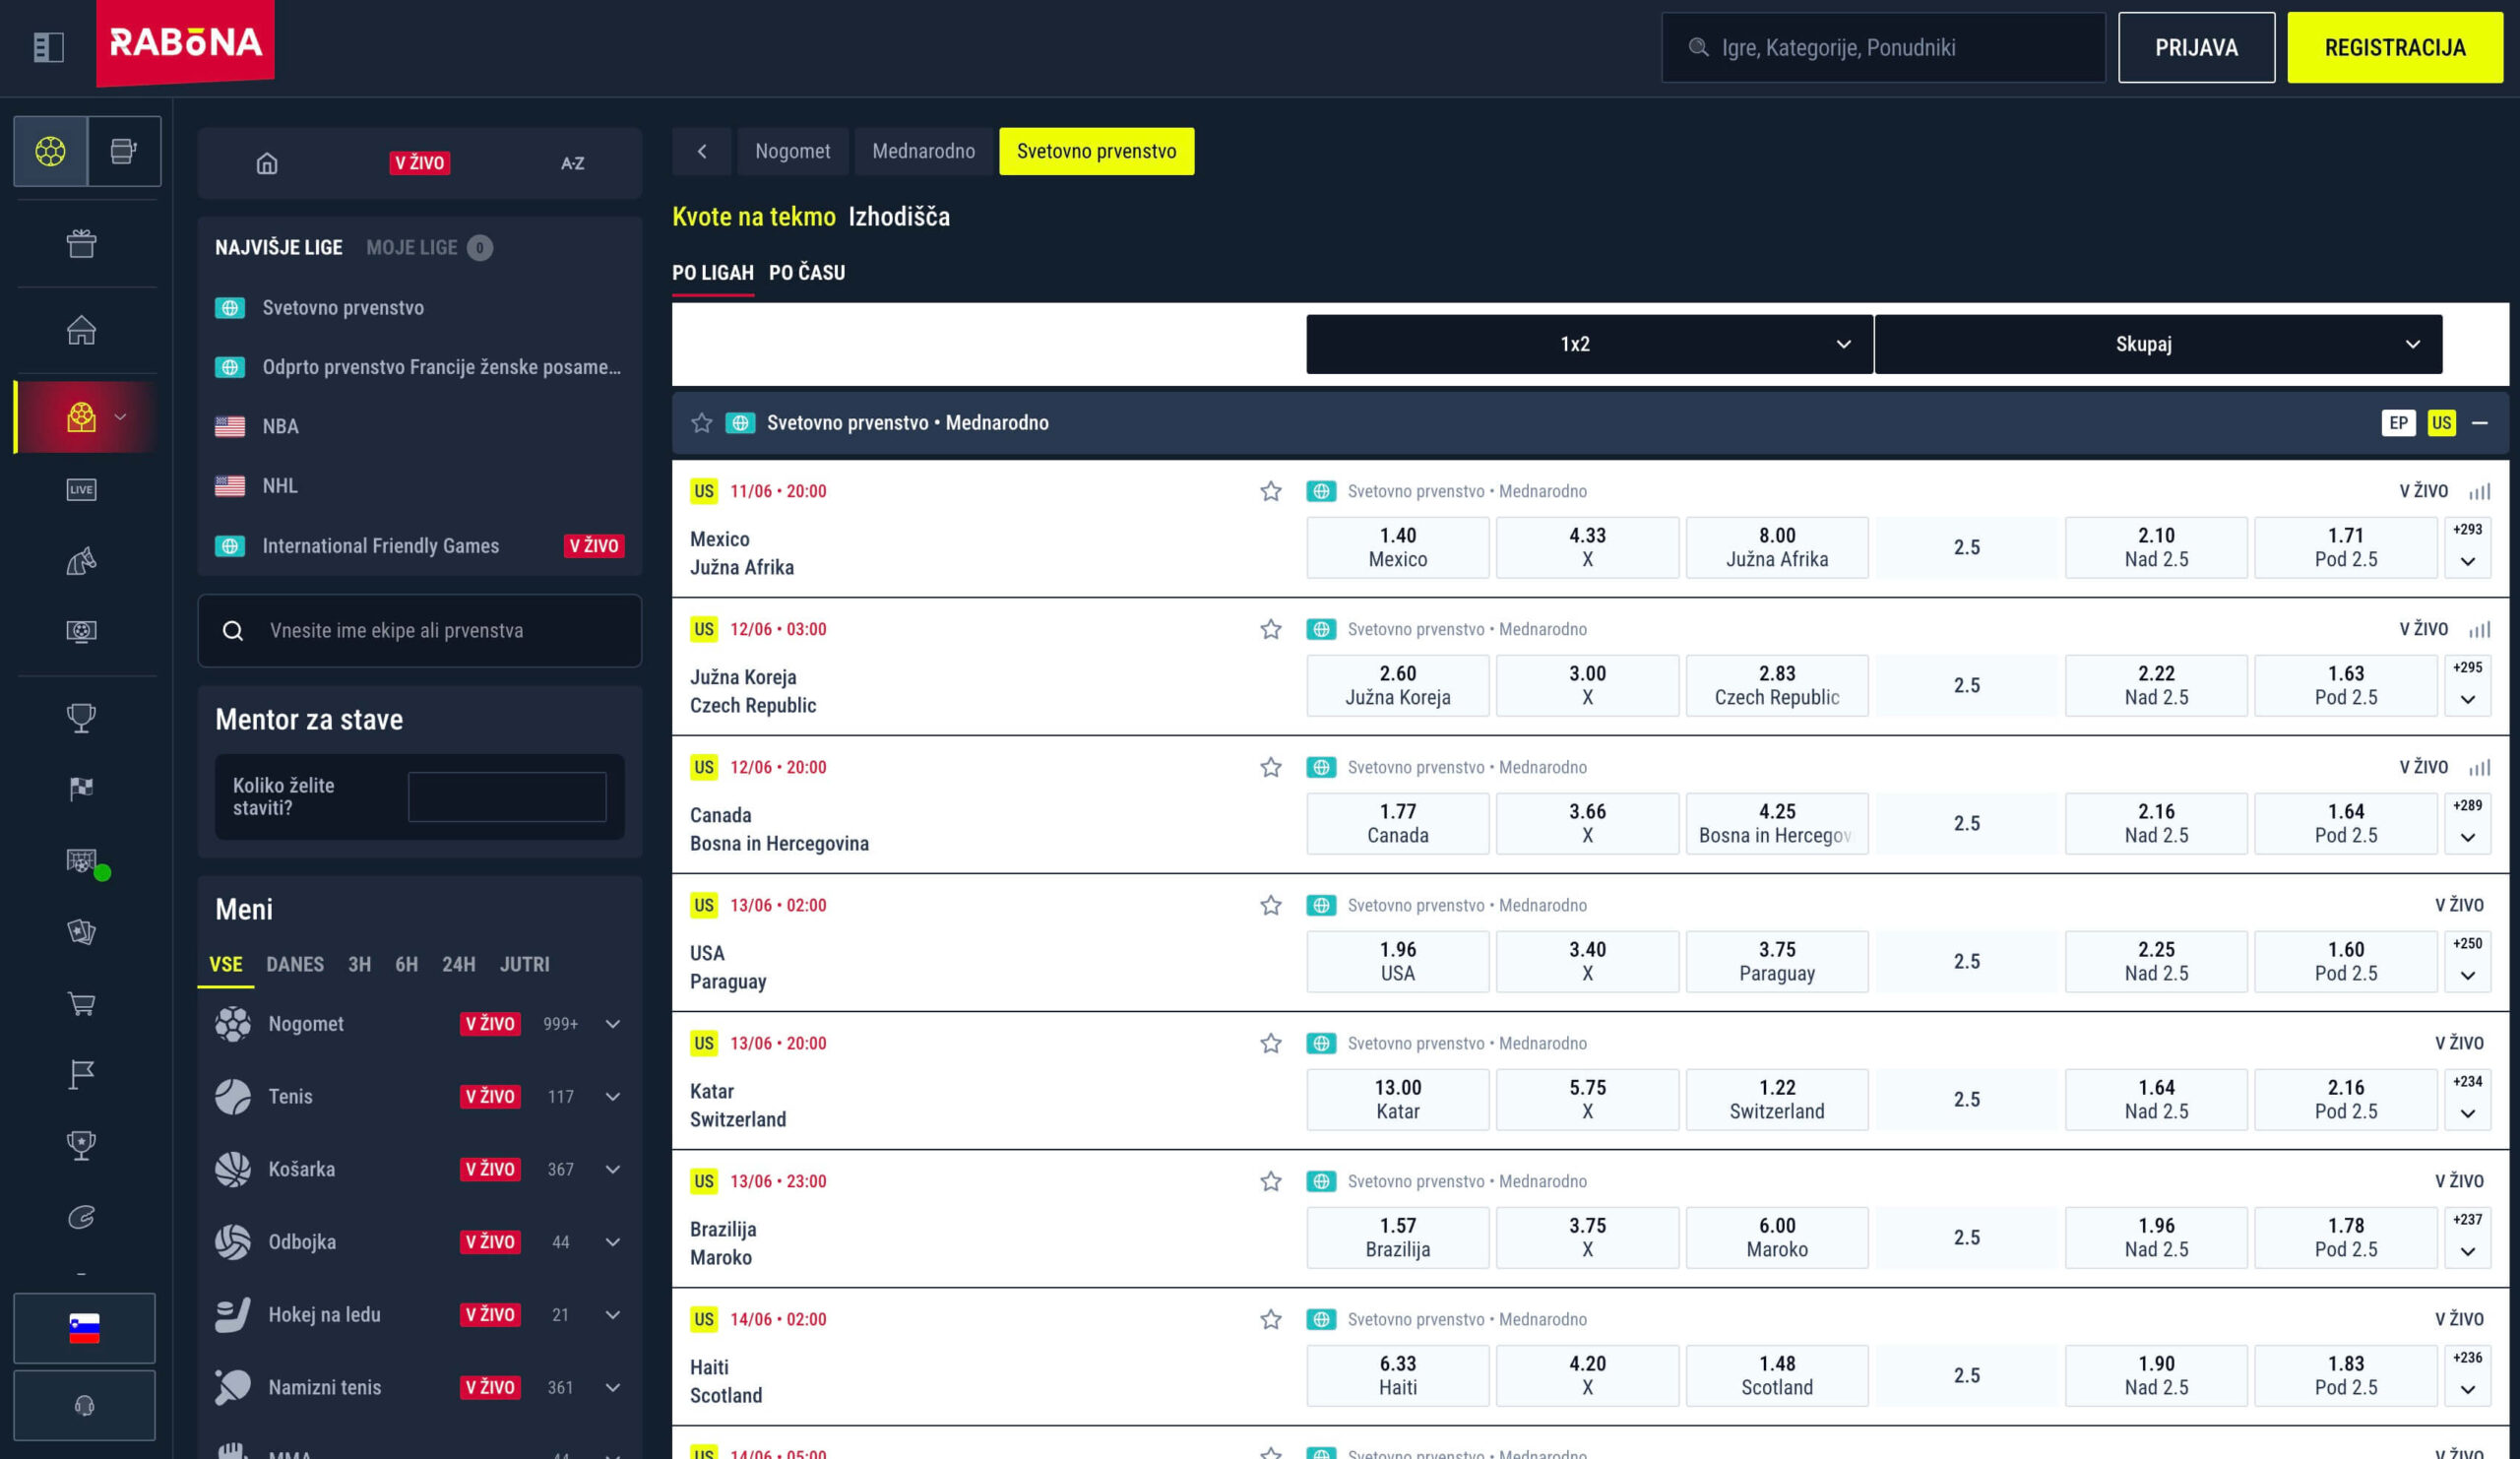The height and width of the screenshot is (1459, 2520).
Task: Expand the Odbojka sport in Meni
Action: click(x=613, y=1242)
